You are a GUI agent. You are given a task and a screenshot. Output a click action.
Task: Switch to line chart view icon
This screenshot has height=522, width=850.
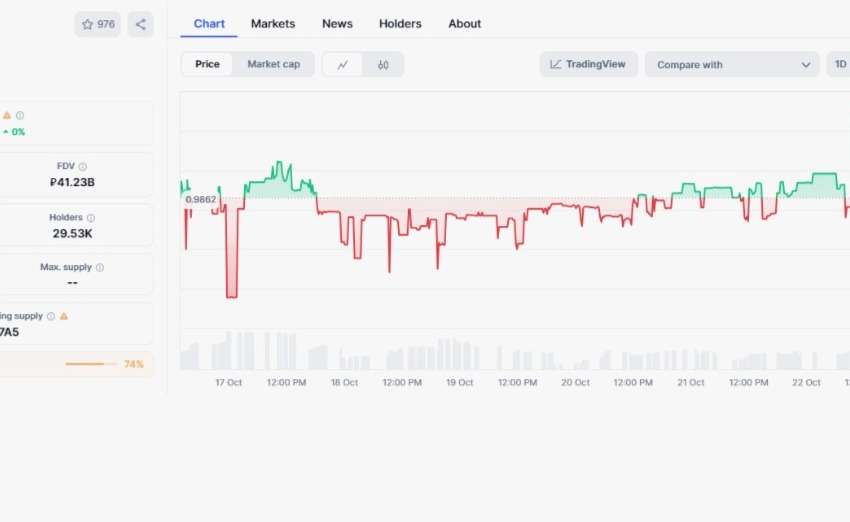tap(343, 65)
